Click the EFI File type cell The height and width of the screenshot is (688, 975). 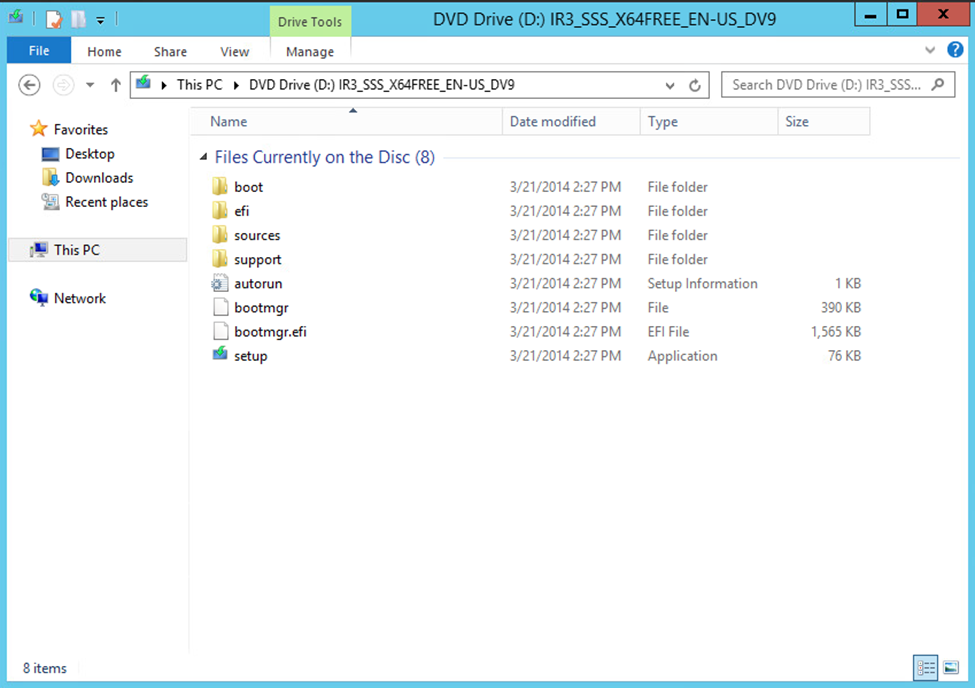[668, 332]
